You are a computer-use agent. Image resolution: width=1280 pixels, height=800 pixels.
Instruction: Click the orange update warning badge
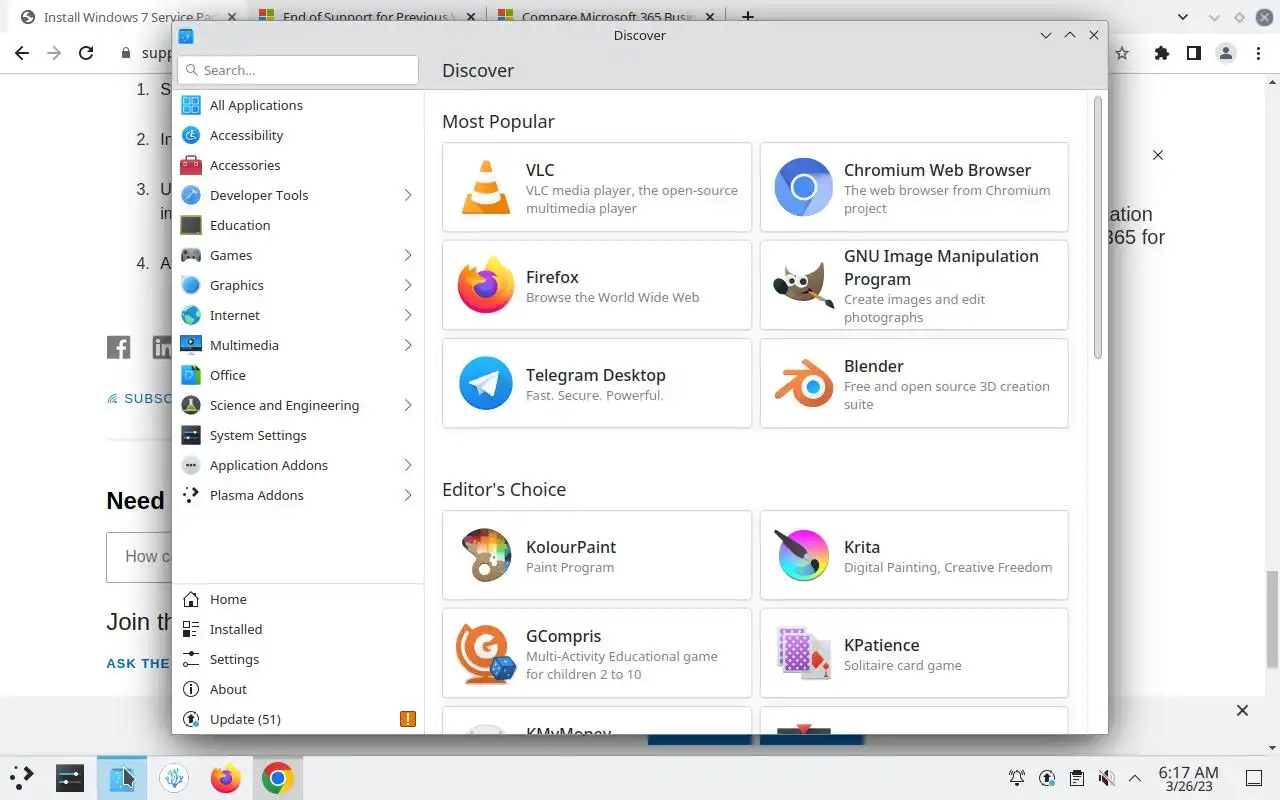pyautogui.click(x=407, y=719)
